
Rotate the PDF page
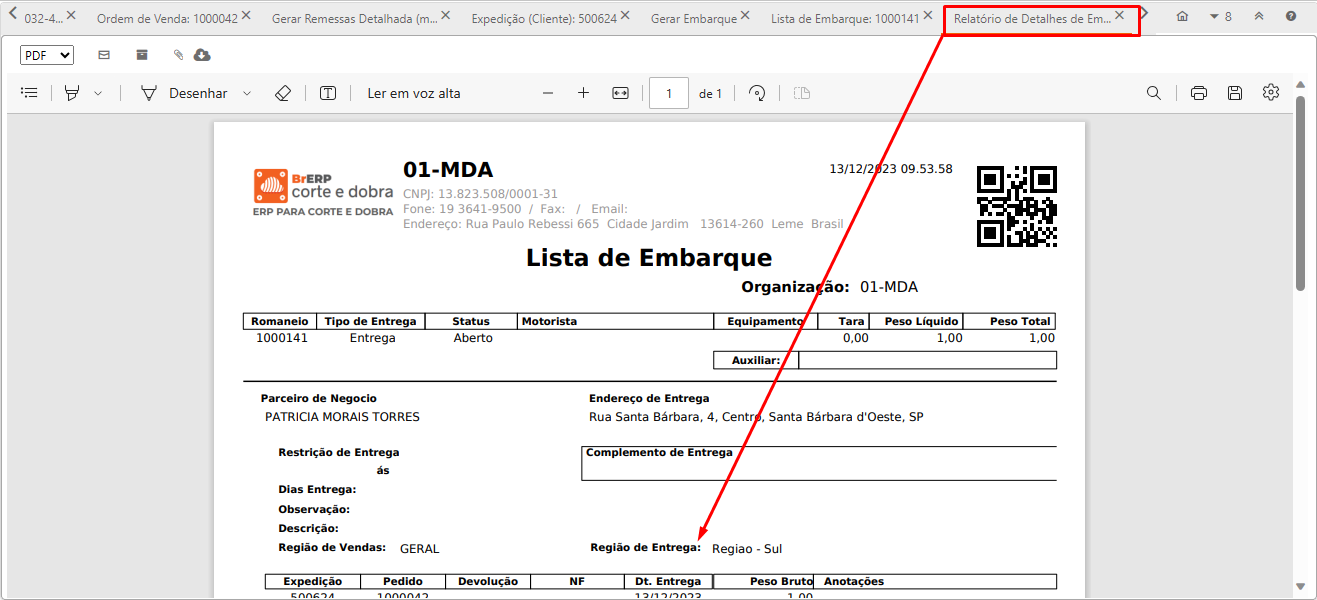757,92
